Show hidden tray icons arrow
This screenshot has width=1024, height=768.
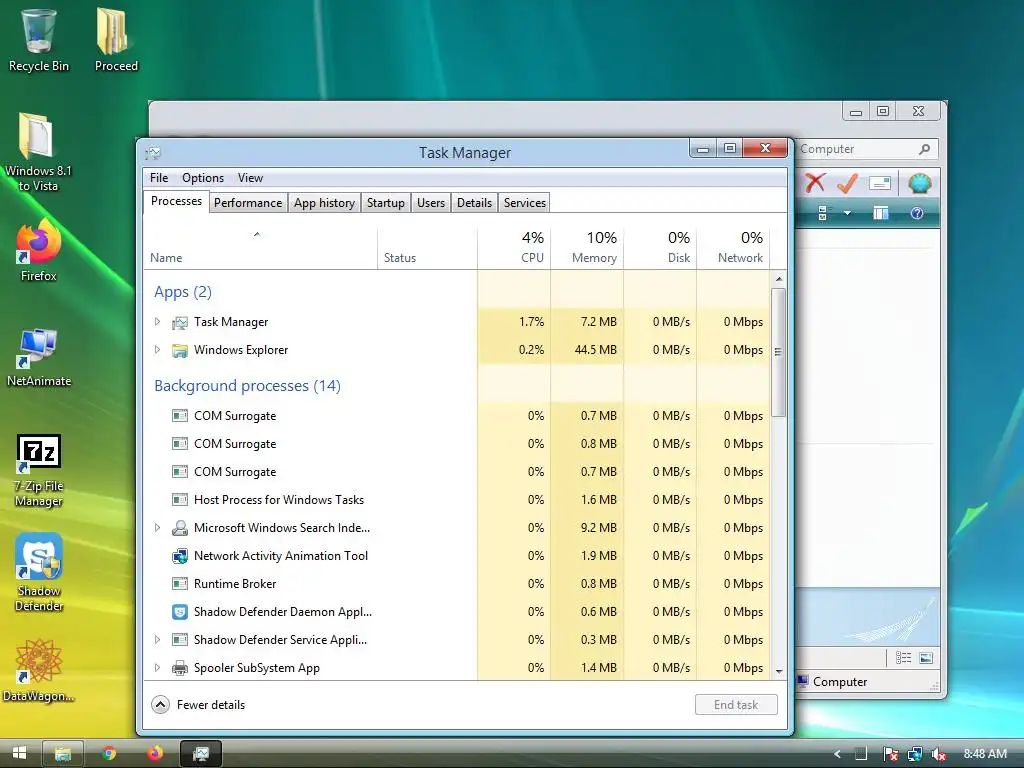point(837,754)
